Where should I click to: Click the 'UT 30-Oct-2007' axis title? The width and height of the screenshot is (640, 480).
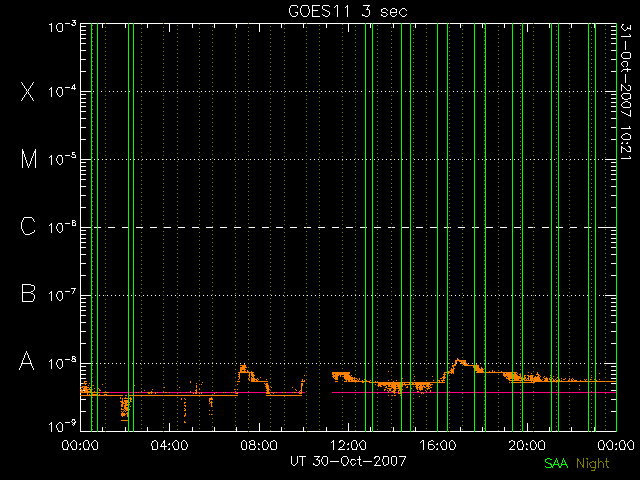click(348, 461)
